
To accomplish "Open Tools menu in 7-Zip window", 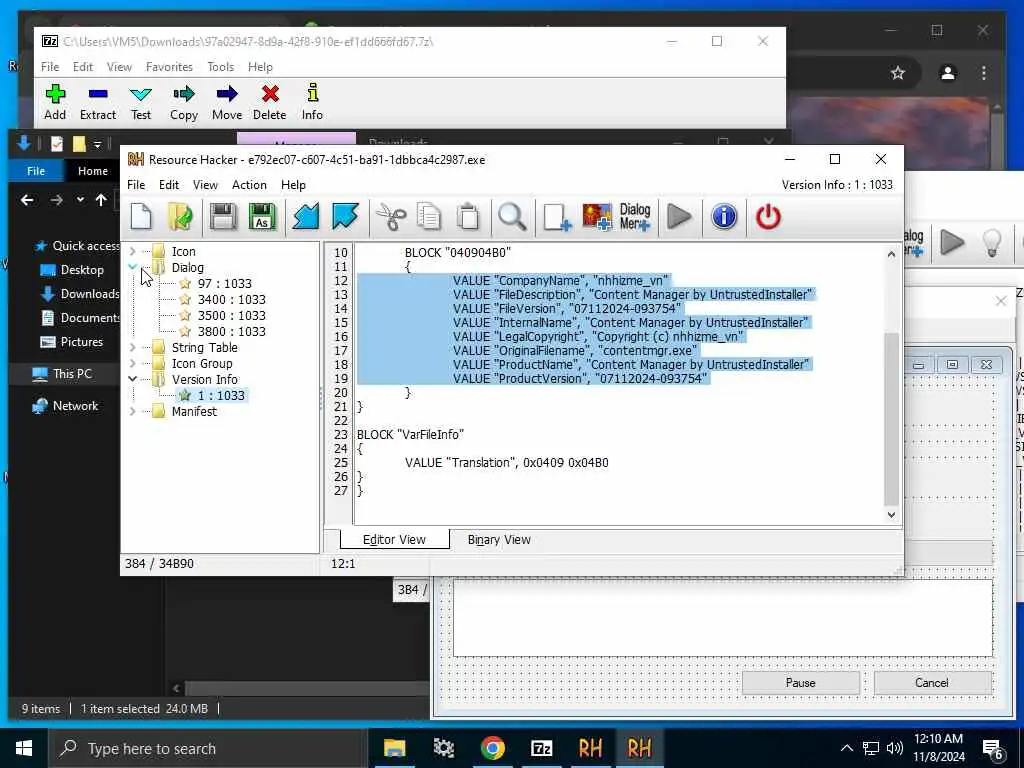I will click(221, 67).
